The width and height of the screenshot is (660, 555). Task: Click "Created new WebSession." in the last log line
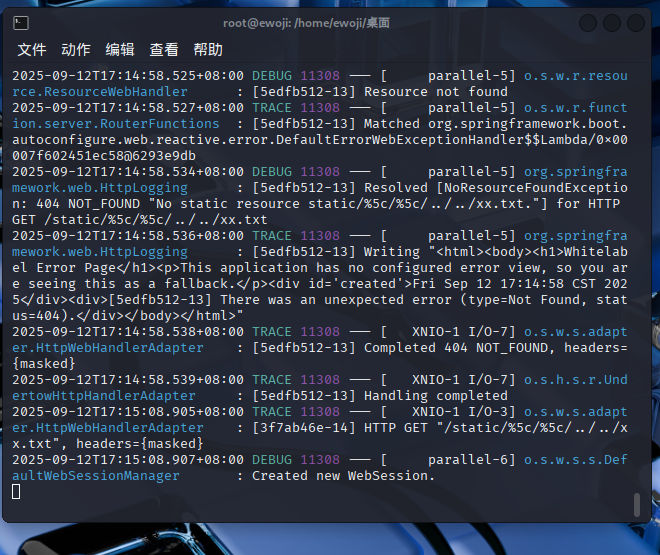point(344,476)
